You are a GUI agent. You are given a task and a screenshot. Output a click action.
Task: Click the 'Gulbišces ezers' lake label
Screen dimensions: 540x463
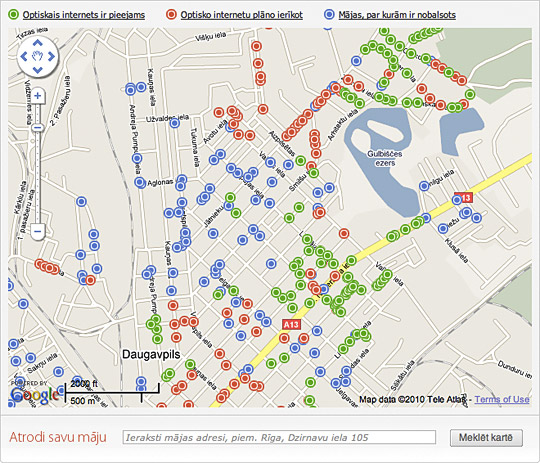click(384, 158)
